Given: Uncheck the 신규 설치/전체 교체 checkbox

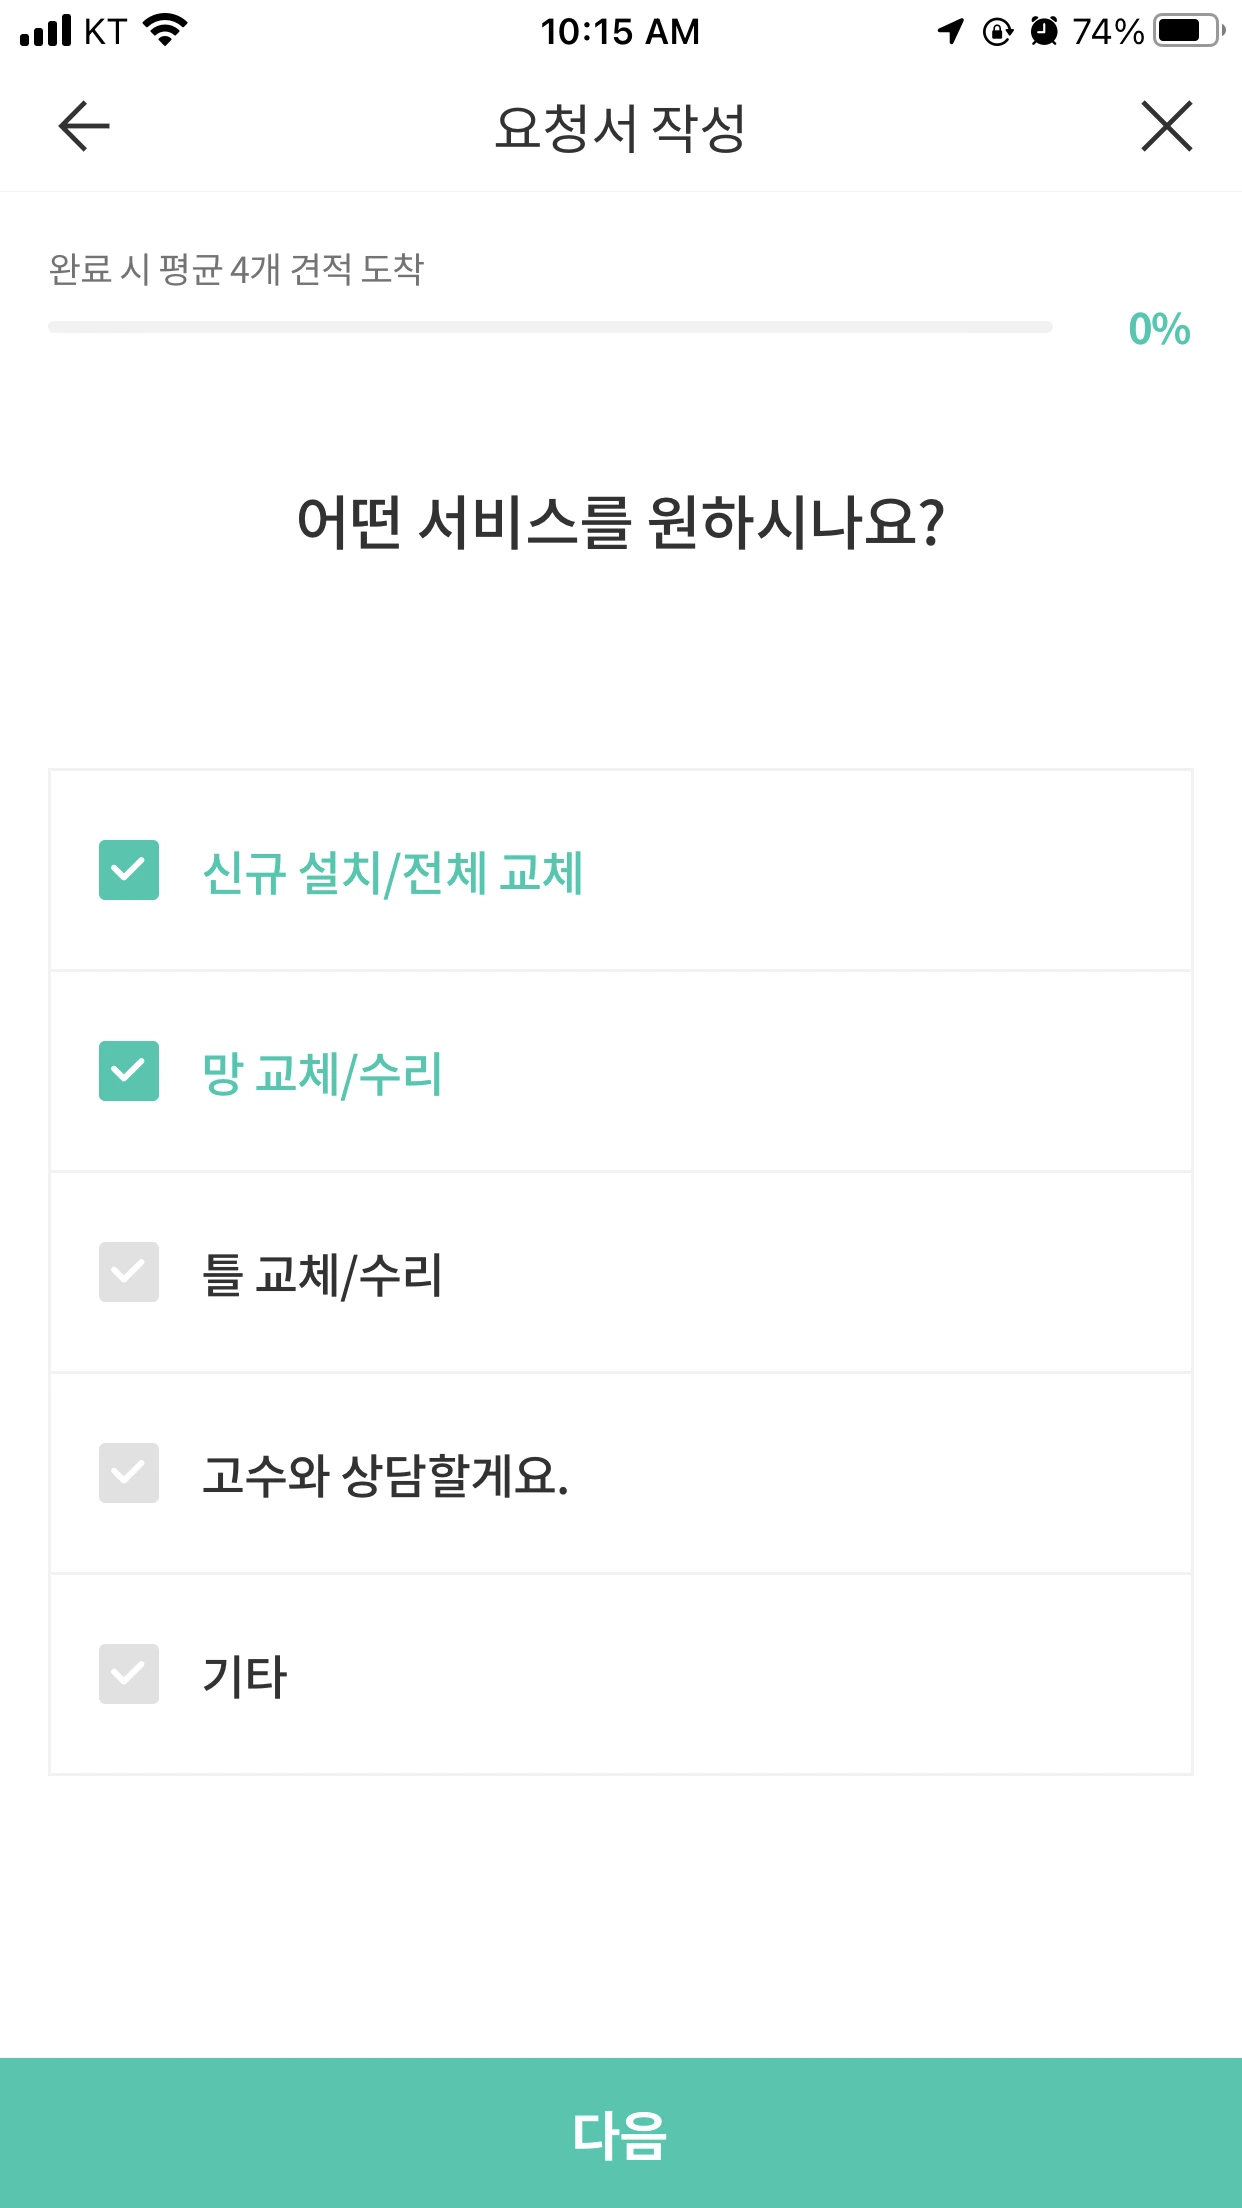Looking at the screenshot, I should [129, 870].
